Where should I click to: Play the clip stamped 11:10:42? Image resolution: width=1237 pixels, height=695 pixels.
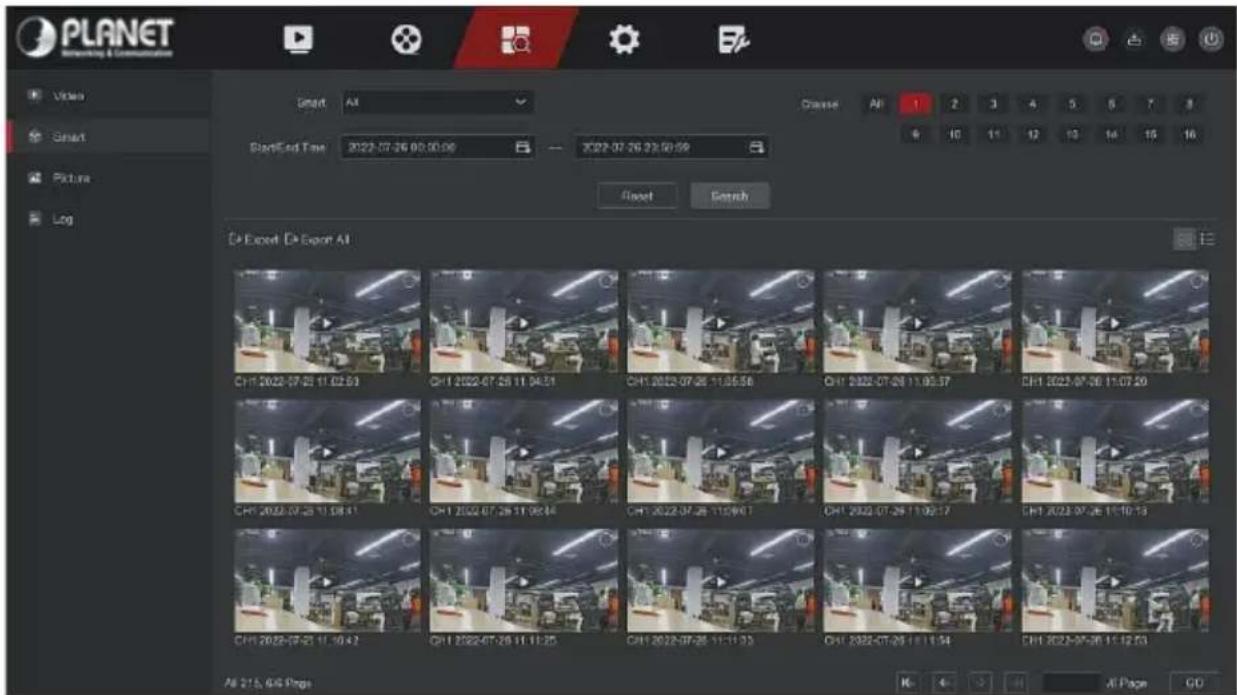click(x=326, y=582)
